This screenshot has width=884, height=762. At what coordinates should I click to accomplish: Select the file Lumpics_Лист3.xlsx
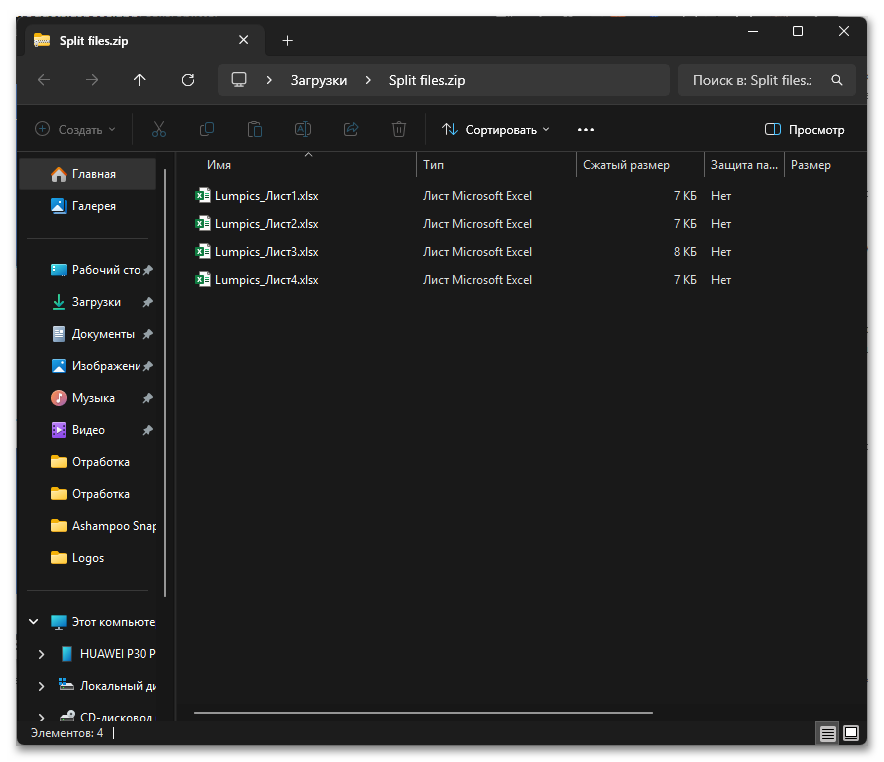point(266,252)
